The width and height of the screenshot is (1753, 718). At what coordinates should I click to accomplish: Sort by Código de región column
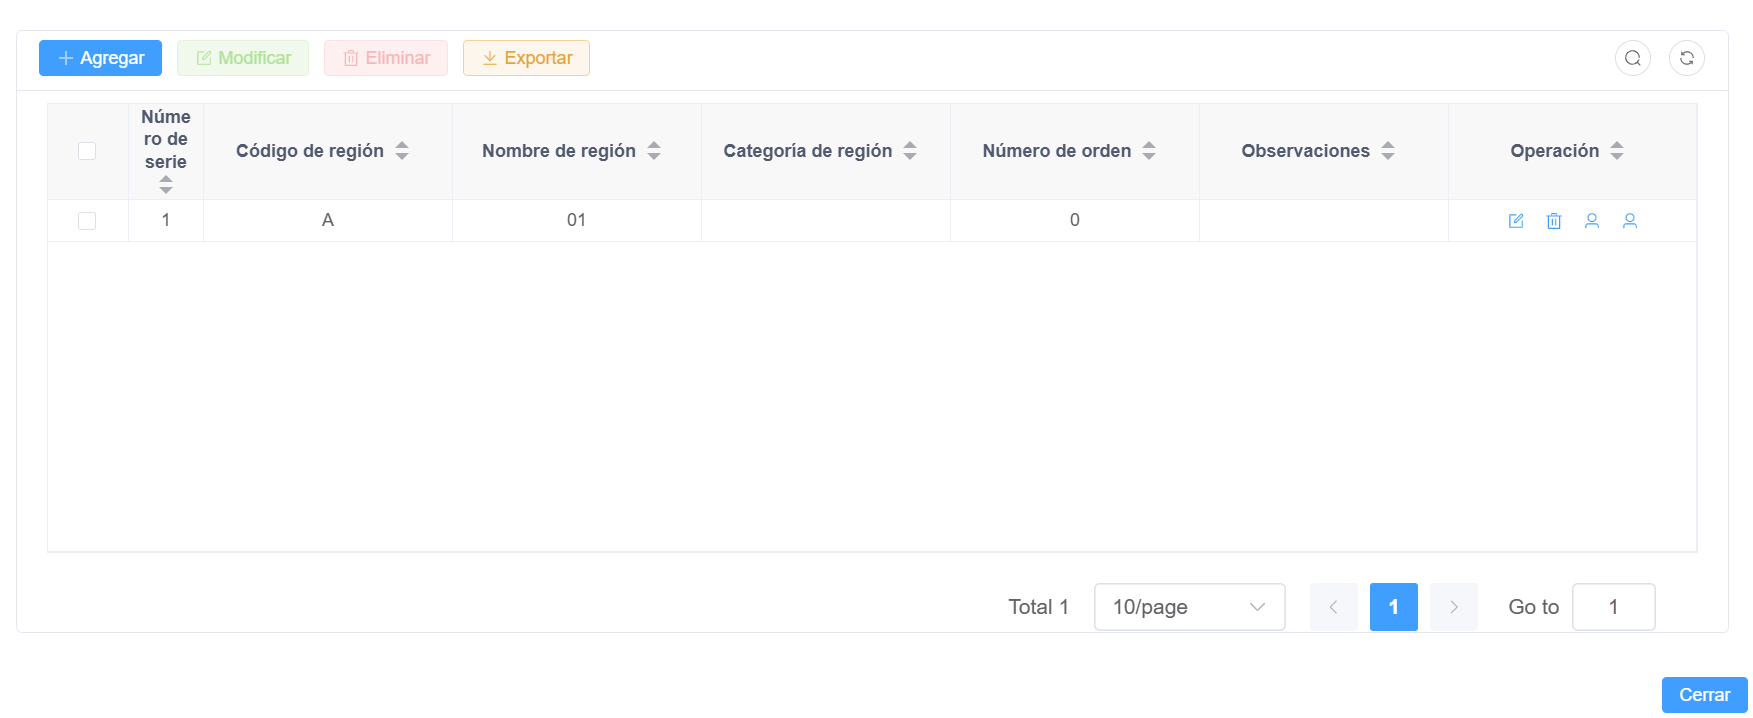point(402,151)
